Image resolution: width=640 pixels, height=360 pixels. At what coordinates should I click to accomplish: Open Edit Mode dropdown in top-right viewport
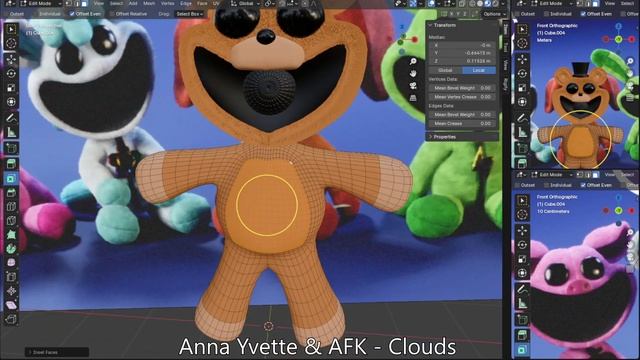point(552,4)
